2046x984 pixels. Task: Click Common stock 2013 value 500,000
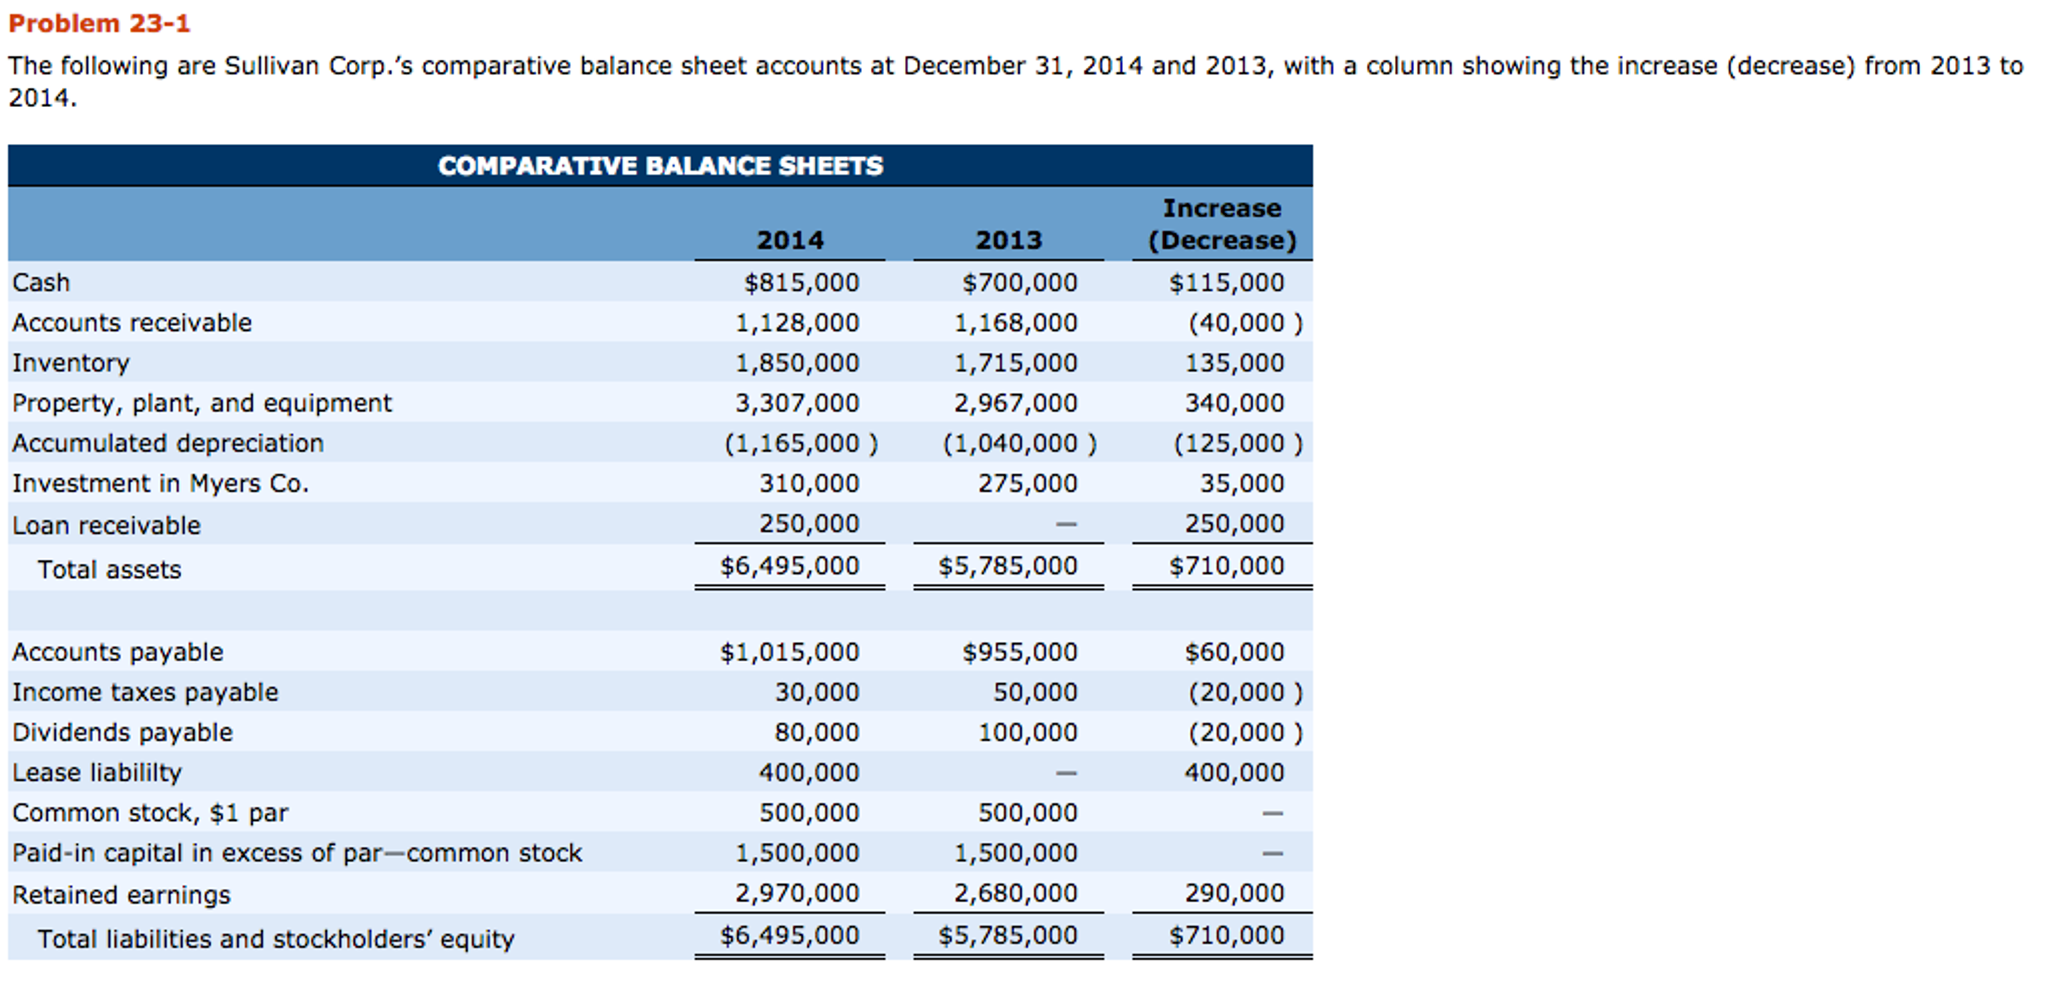(1028, 813)
